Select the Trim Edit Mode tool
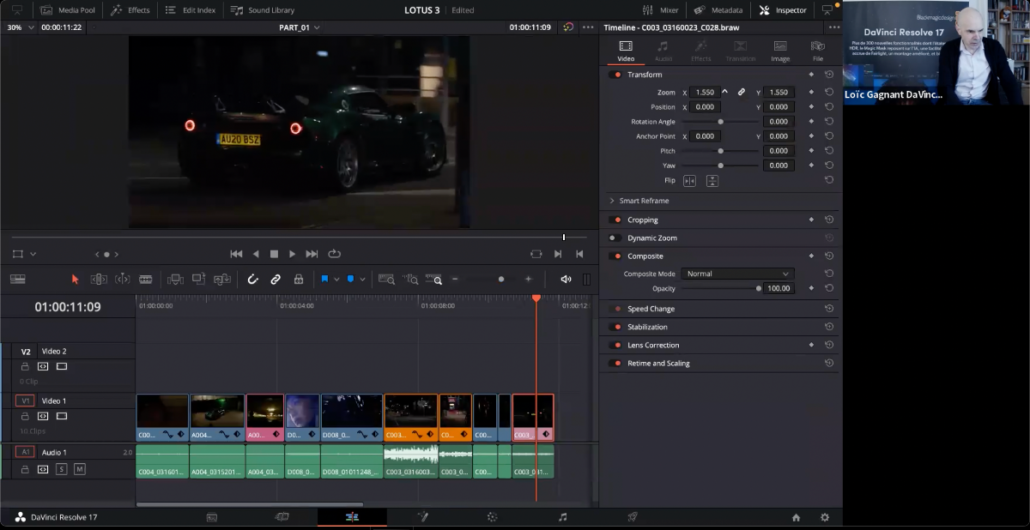The image size is (1030, 530). 99,279
